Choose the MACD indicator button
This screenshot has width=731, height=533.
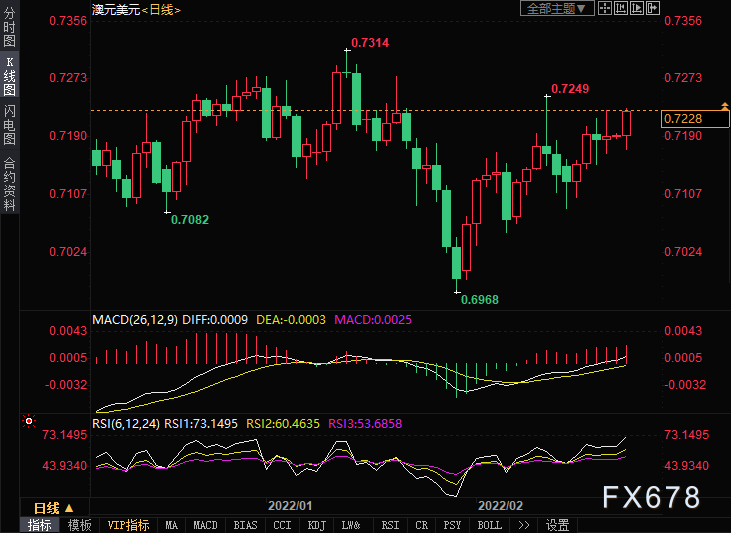(205, 525)
